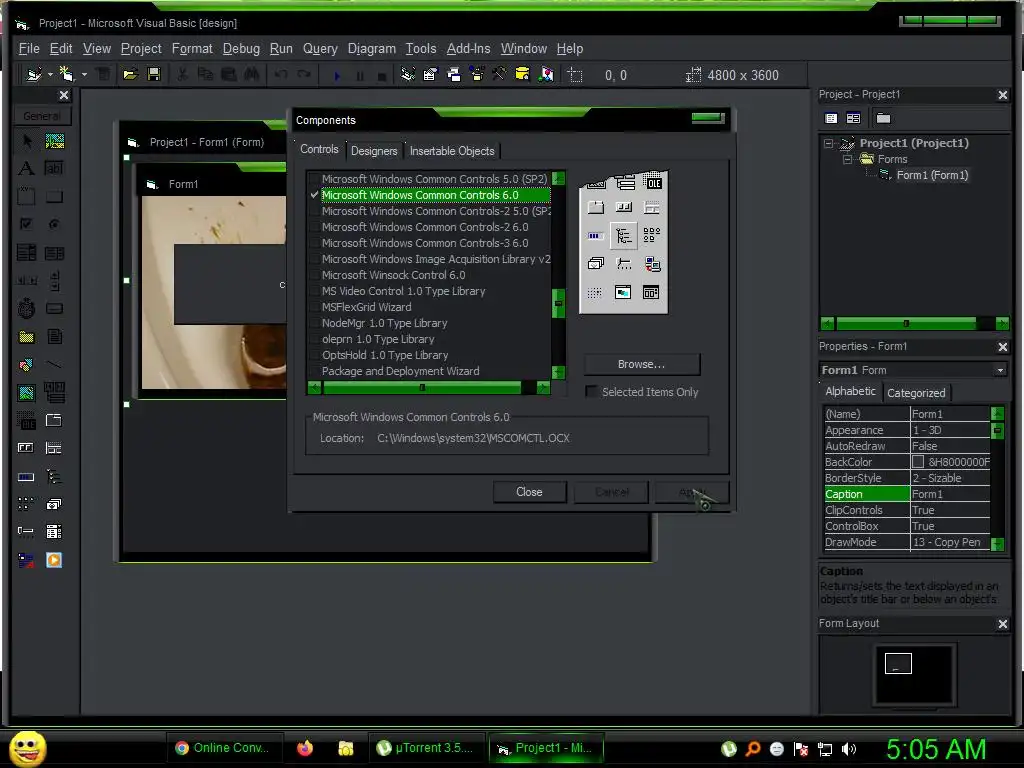This screenshot has height=768, width=1024.
Task: Click the Object Browser toolbar icon
Action: pos(477,74)
